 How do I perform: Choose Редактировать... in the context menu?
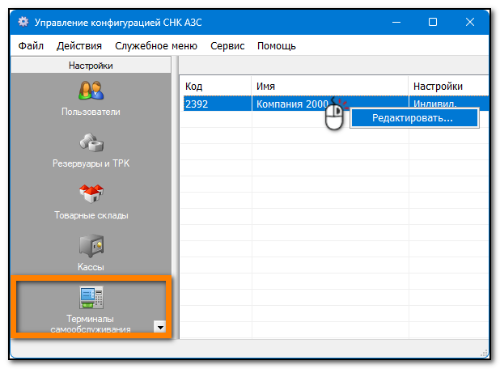[x=414, y=118]
